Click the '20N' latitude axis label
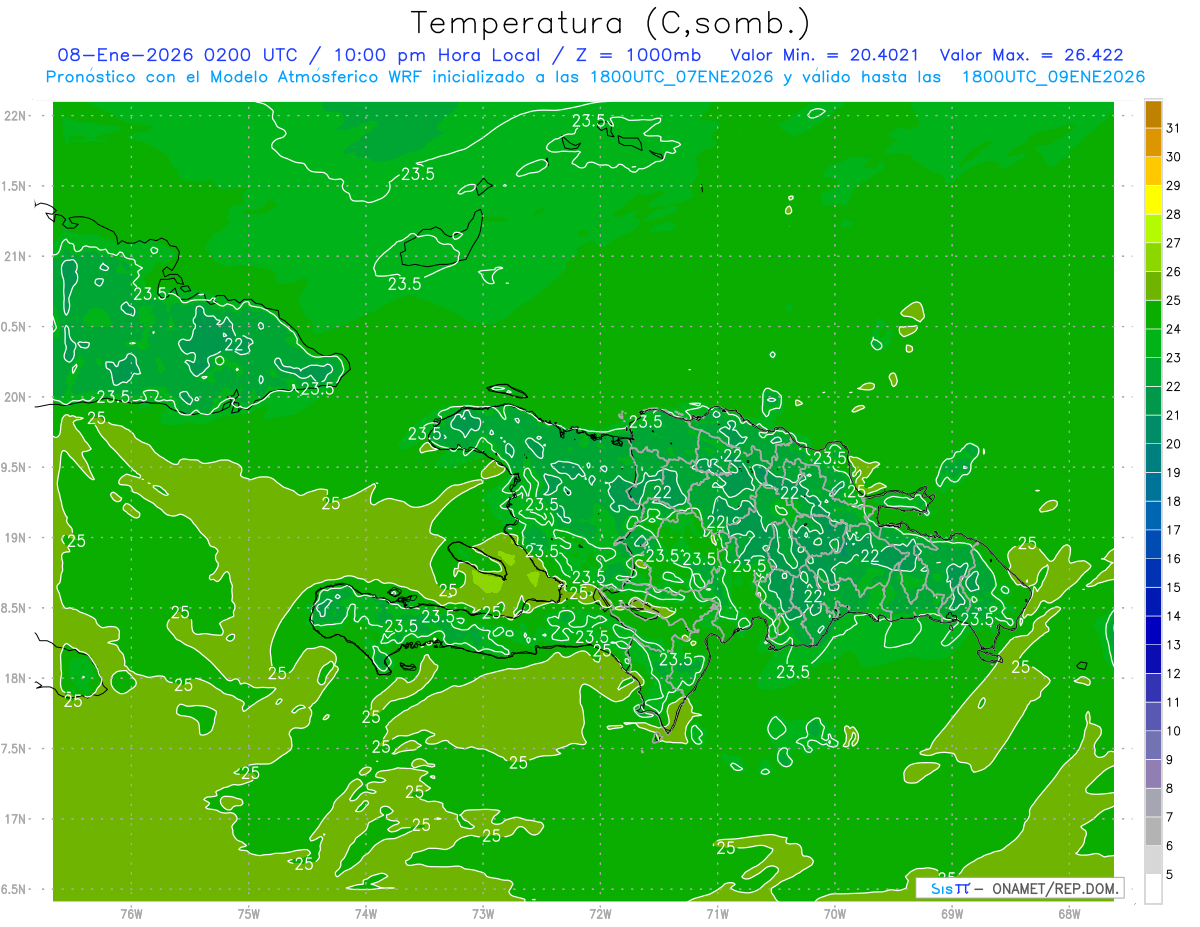 point(16,397)
